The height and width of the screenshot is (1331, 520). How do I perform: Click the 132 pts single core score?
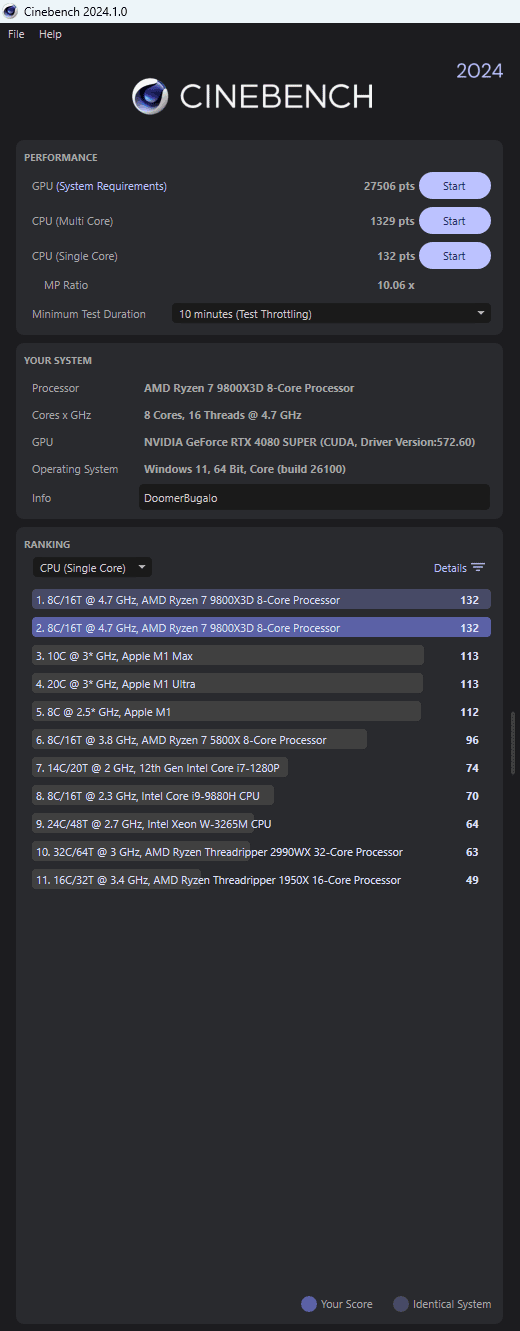tap(396, 256)
